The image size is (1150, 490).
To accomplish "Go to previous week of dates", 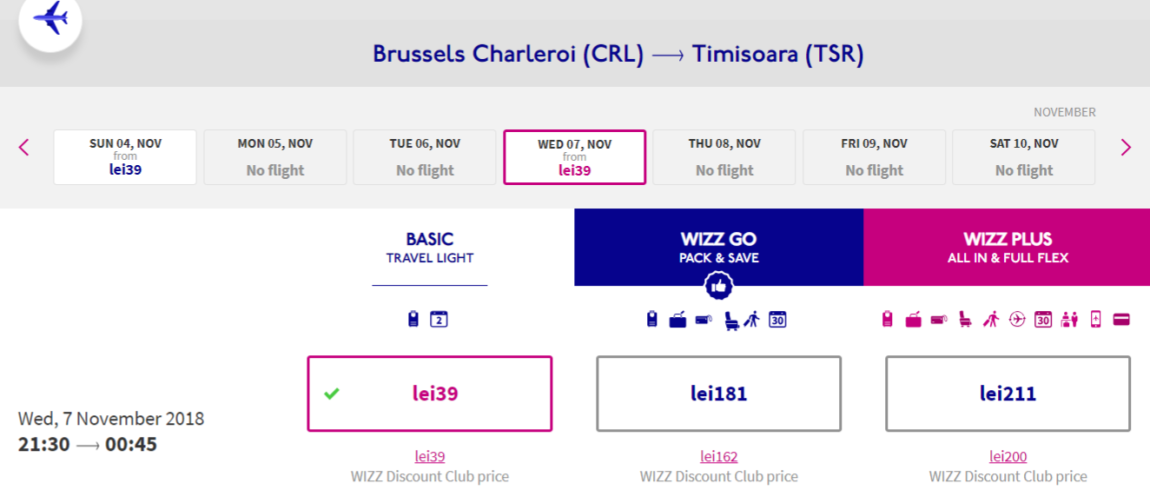I will point(24,148).
